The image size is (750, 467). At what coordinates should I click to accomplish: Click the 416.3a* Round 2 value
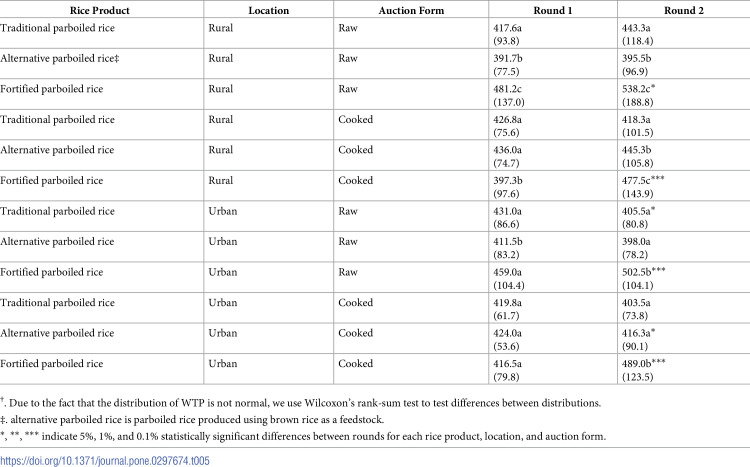(639, 333)
